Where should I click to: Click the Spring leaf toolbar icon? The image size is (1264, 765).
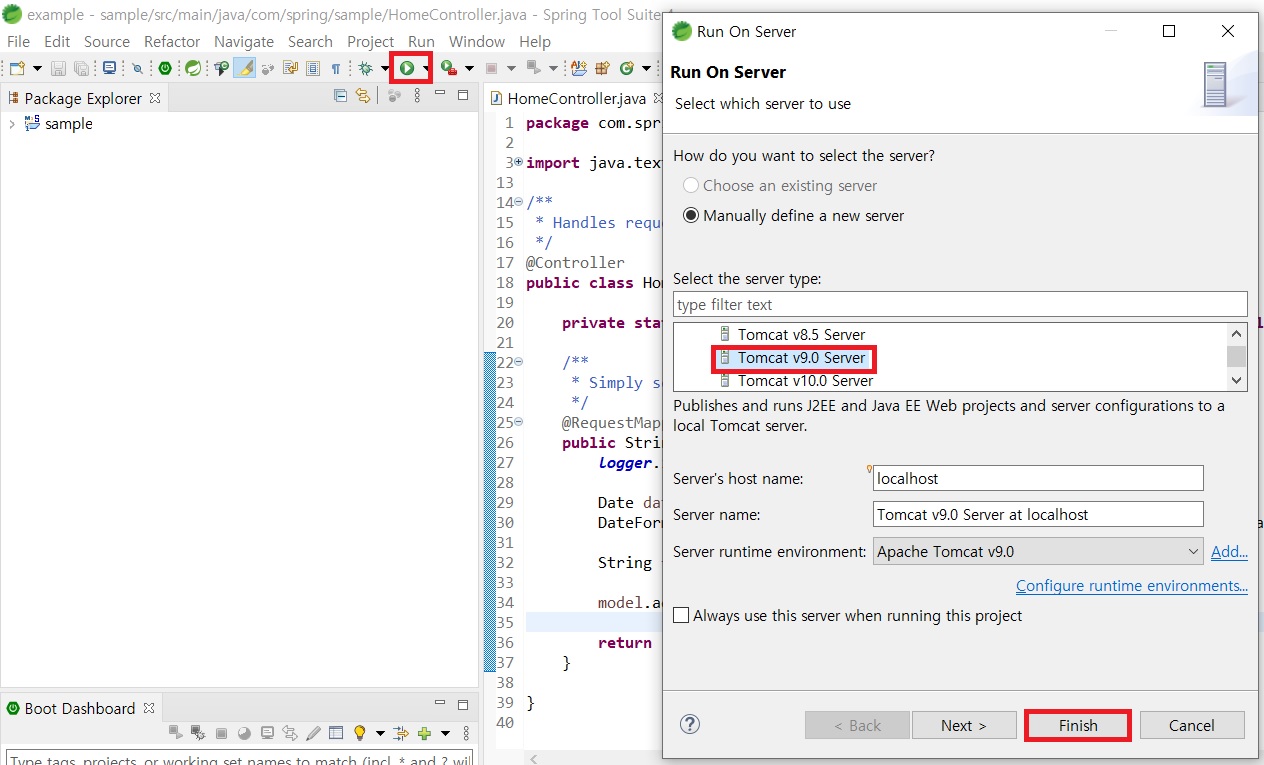tap(193, 68)
